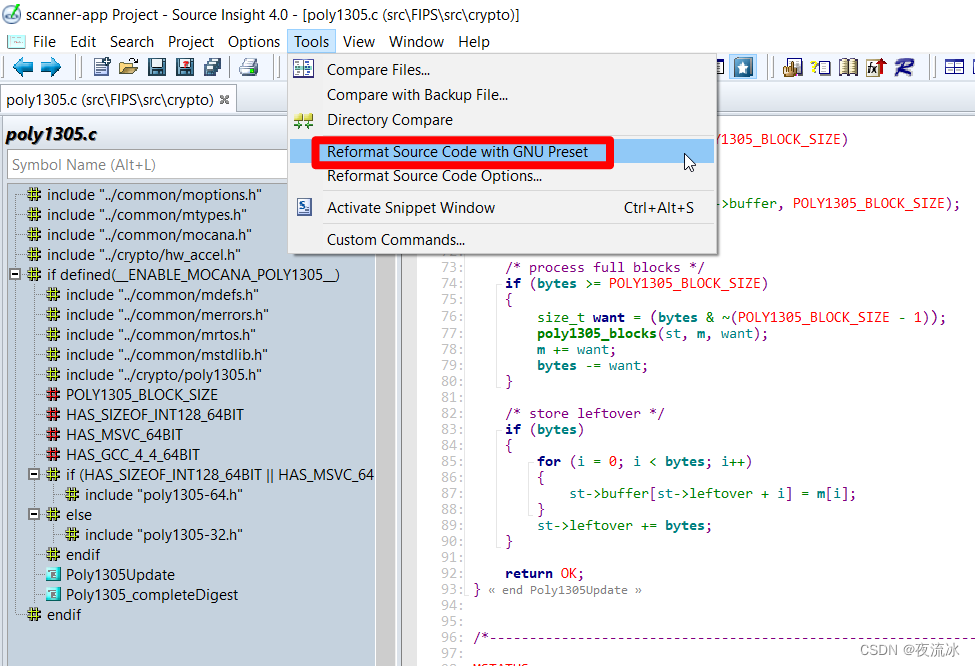The height and width of the screenshot is (666, 975).
Task: Collapse the if (HAS_SIZEOF_INT128_64BIT node
Action: (35, 474)
